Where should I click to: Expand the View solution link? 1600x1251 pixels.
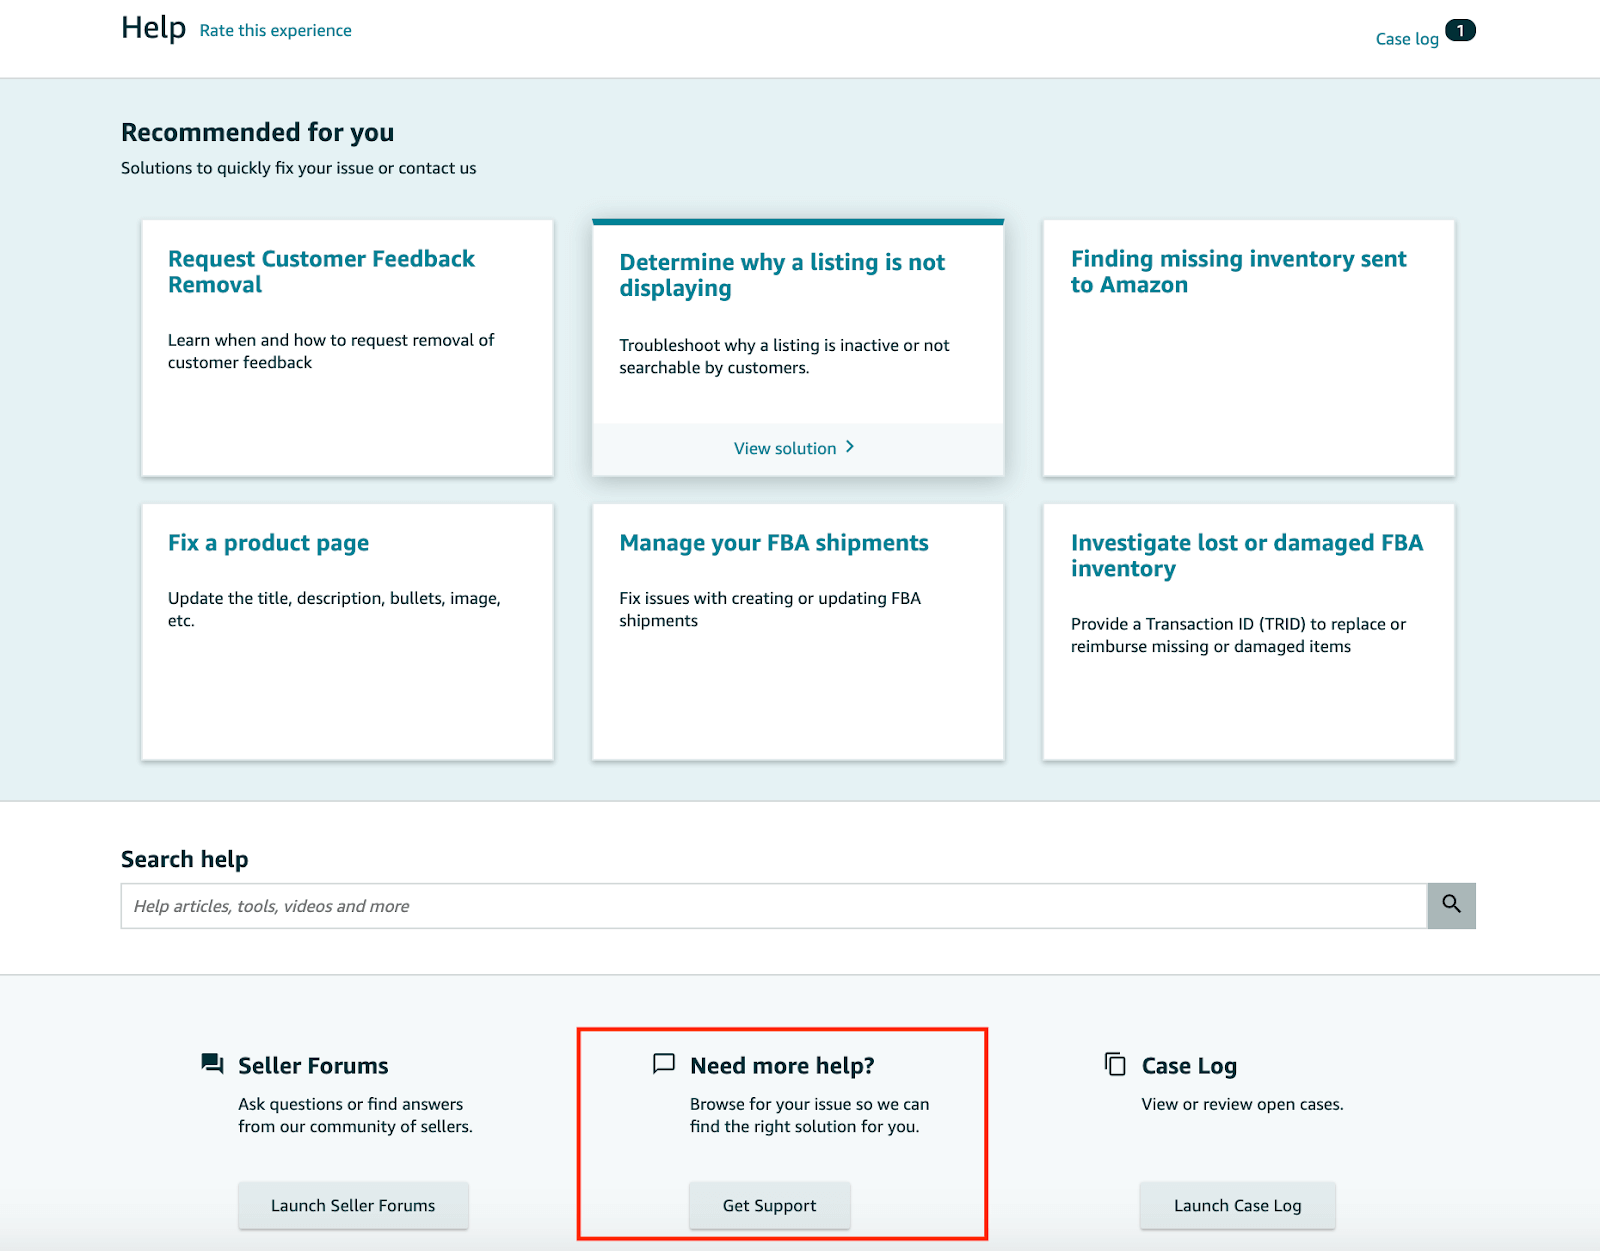click(x=785, y=447)
